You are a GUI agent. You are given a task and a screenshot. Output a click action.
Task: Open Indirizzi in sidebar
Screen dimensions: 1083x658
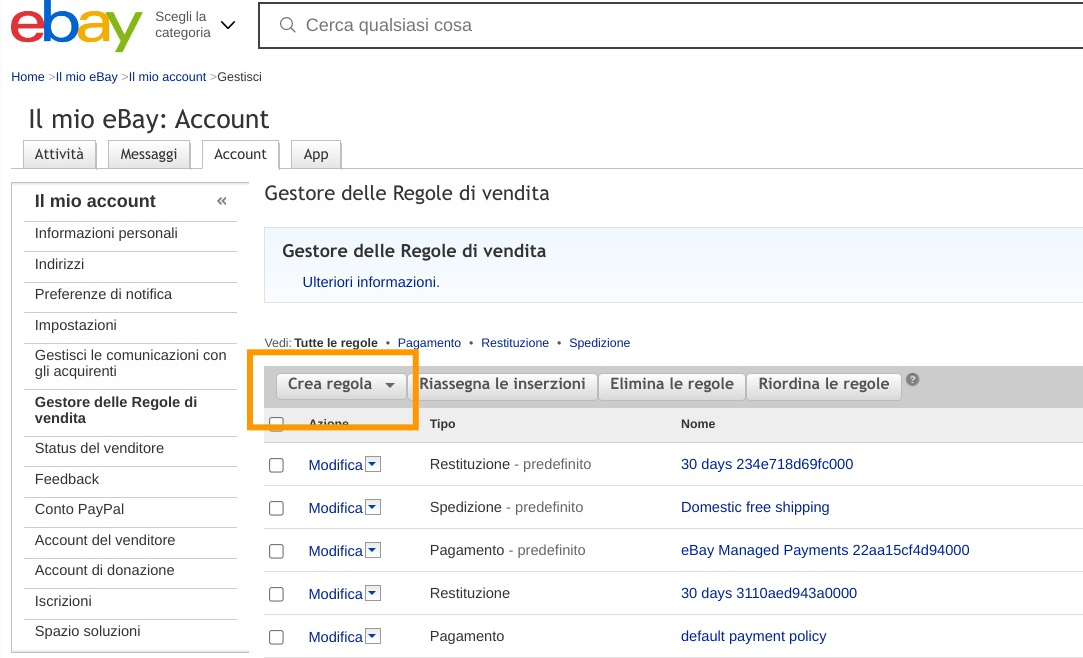tap(59, 264)
